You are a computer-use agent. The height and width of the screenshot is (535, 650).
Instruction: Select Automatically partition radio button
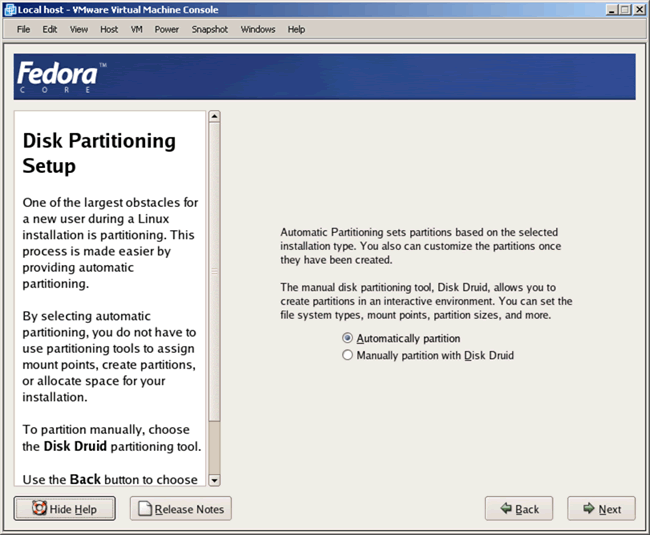click(x=348, y=339)
